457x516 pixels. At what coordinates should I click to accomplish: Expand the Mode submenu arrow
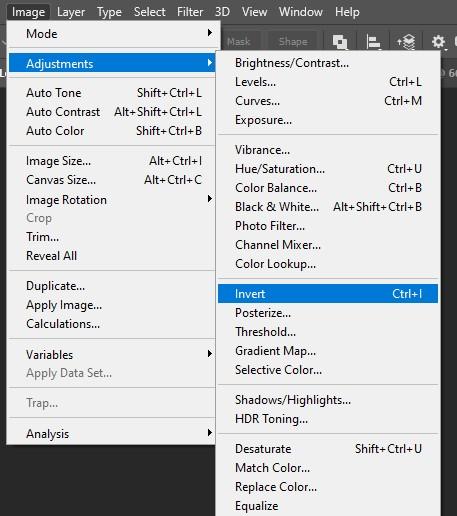209,33
